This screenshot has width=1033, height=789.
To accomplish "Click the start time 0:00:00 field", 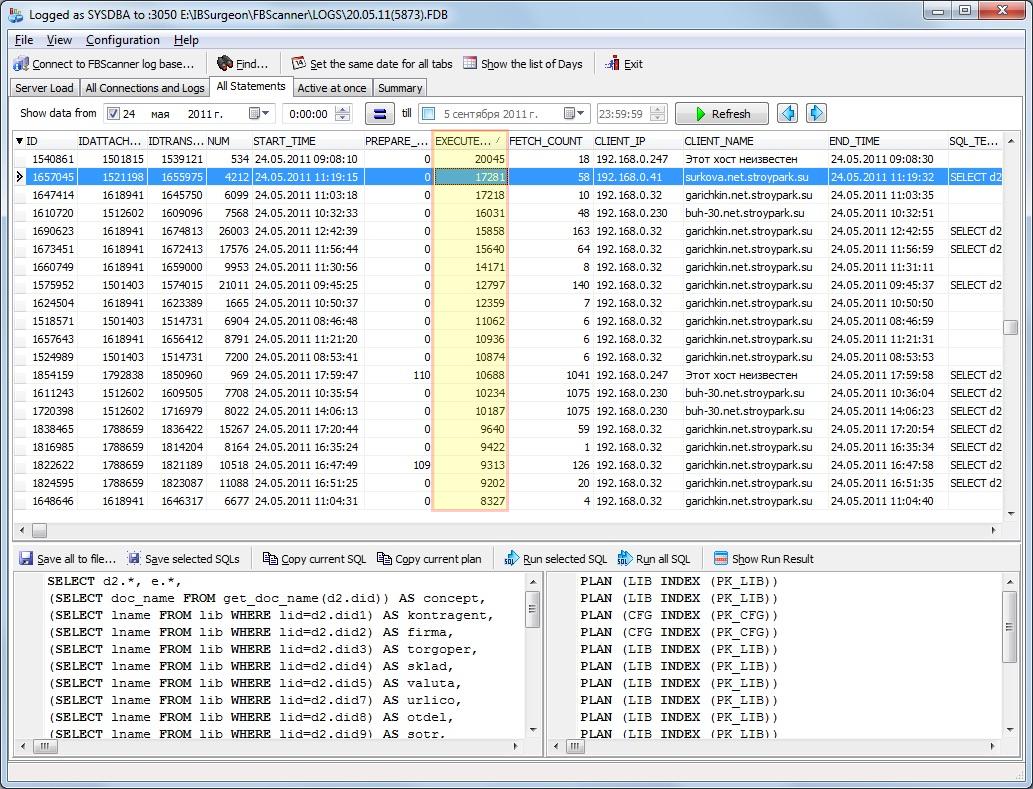I will (309, 113).
